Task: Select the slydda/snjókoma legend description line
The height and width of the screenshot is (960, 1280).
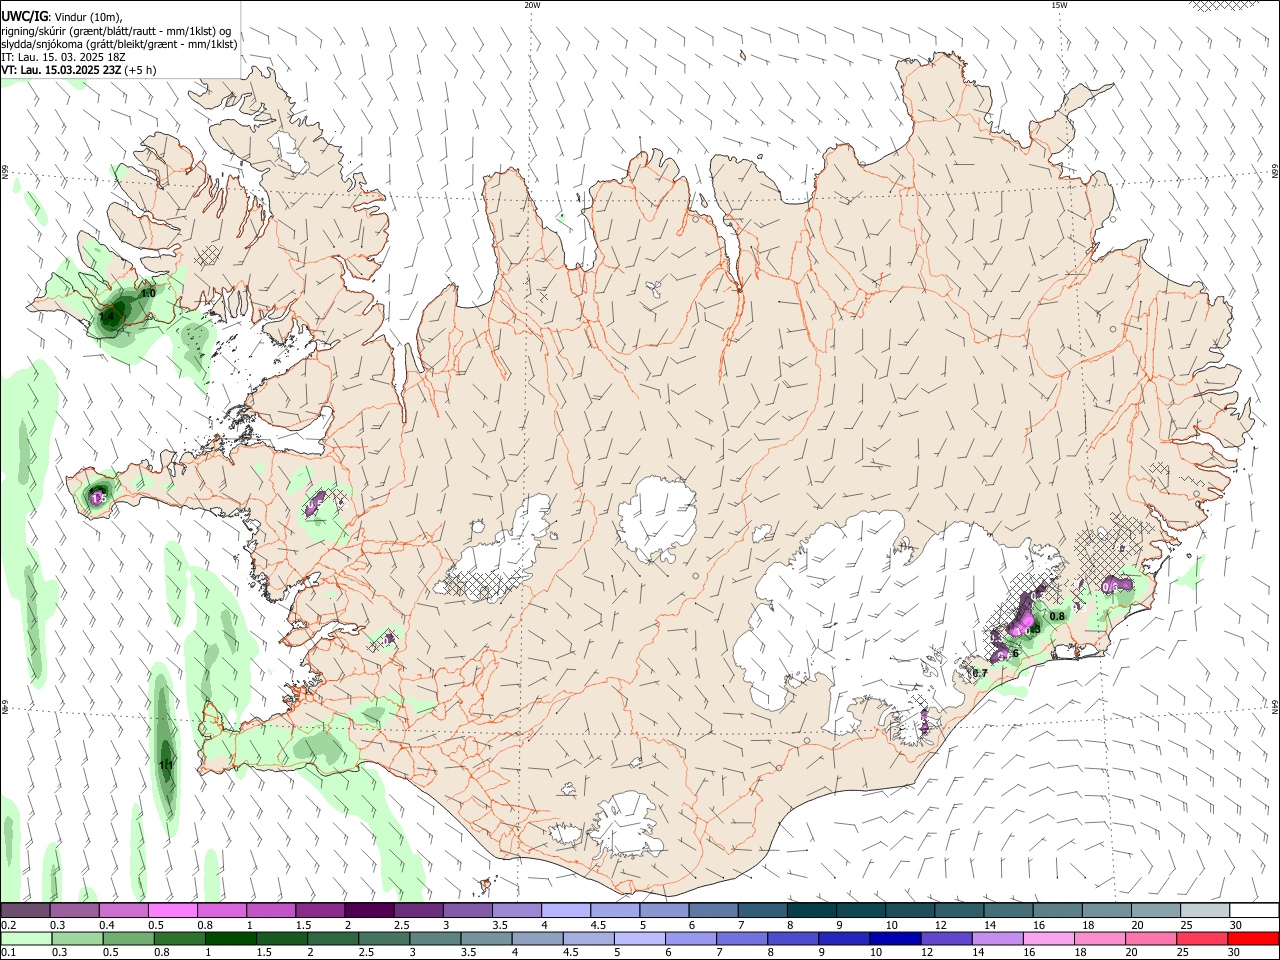Action: pyautogui.click(x=120, y=44)
